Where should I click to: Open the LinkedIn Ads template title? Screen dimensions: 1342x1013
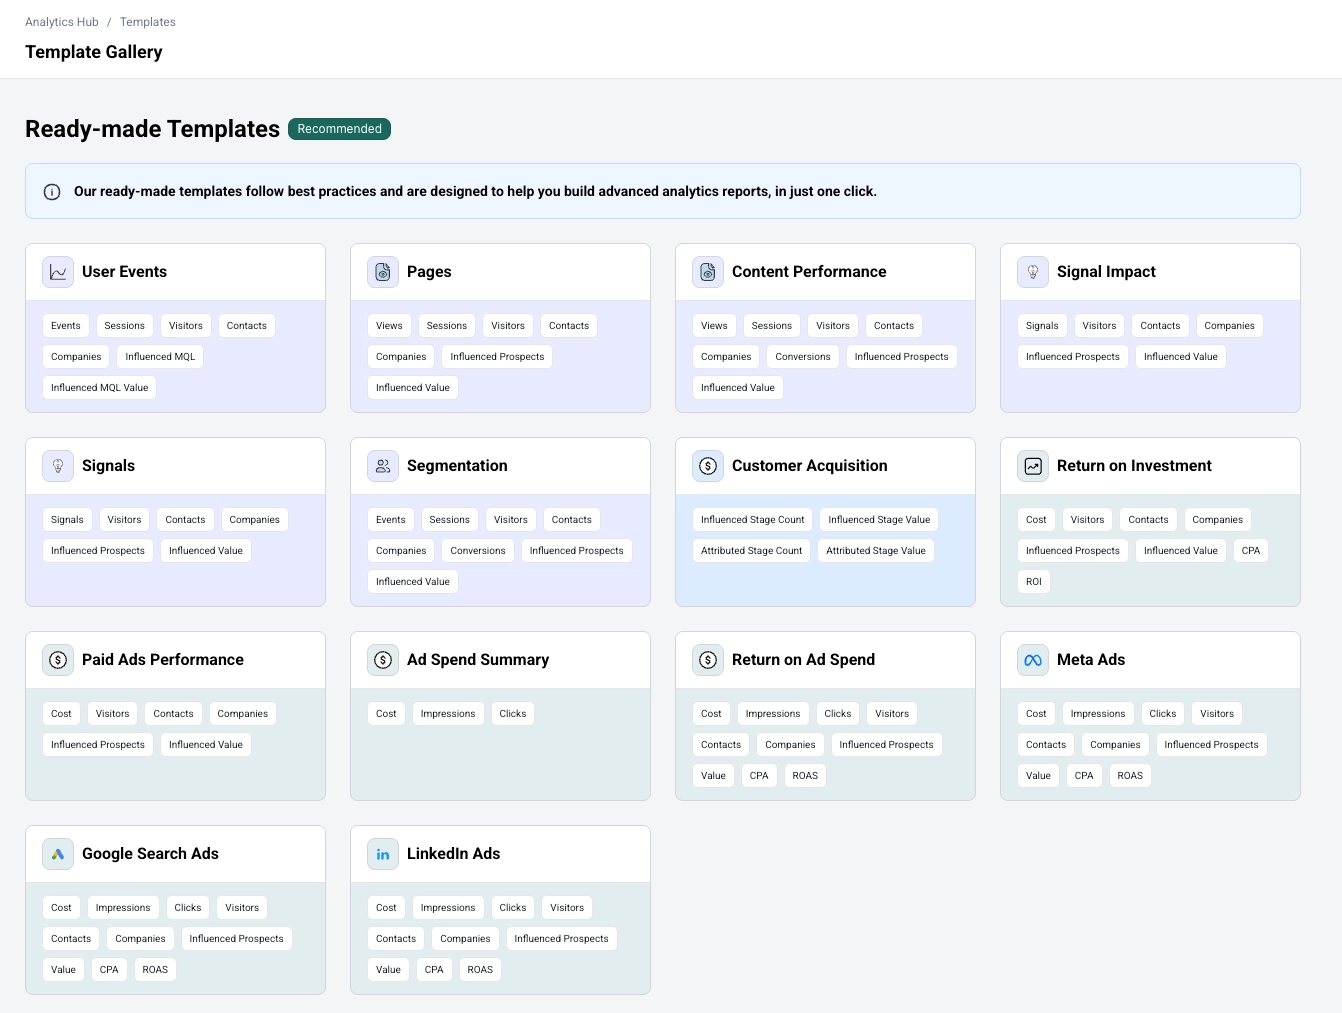pos(453,854)
